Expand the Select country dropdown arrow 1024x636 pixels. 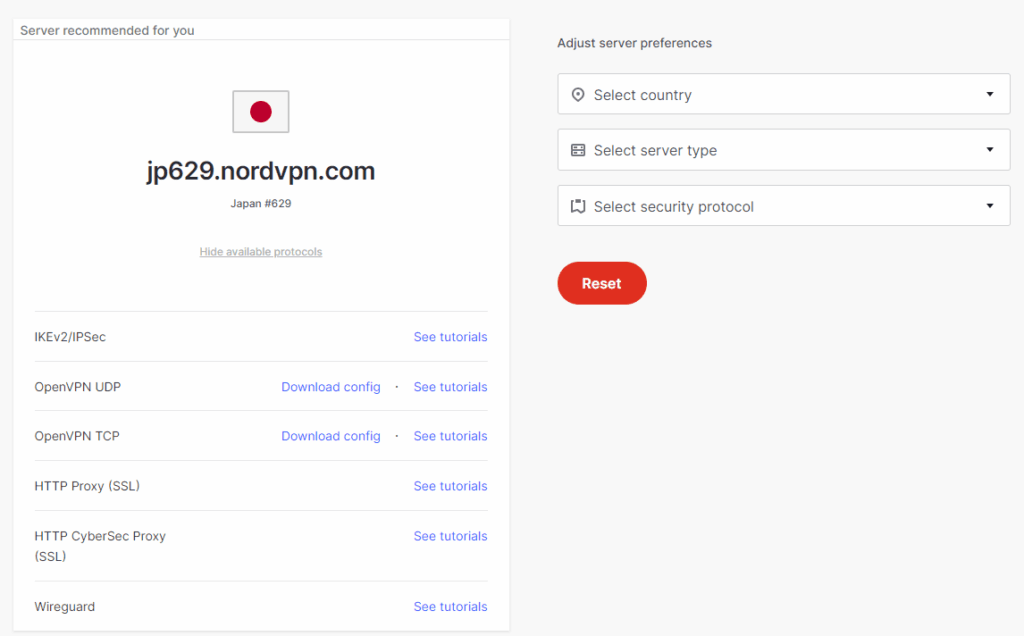(x=990, y=94)
